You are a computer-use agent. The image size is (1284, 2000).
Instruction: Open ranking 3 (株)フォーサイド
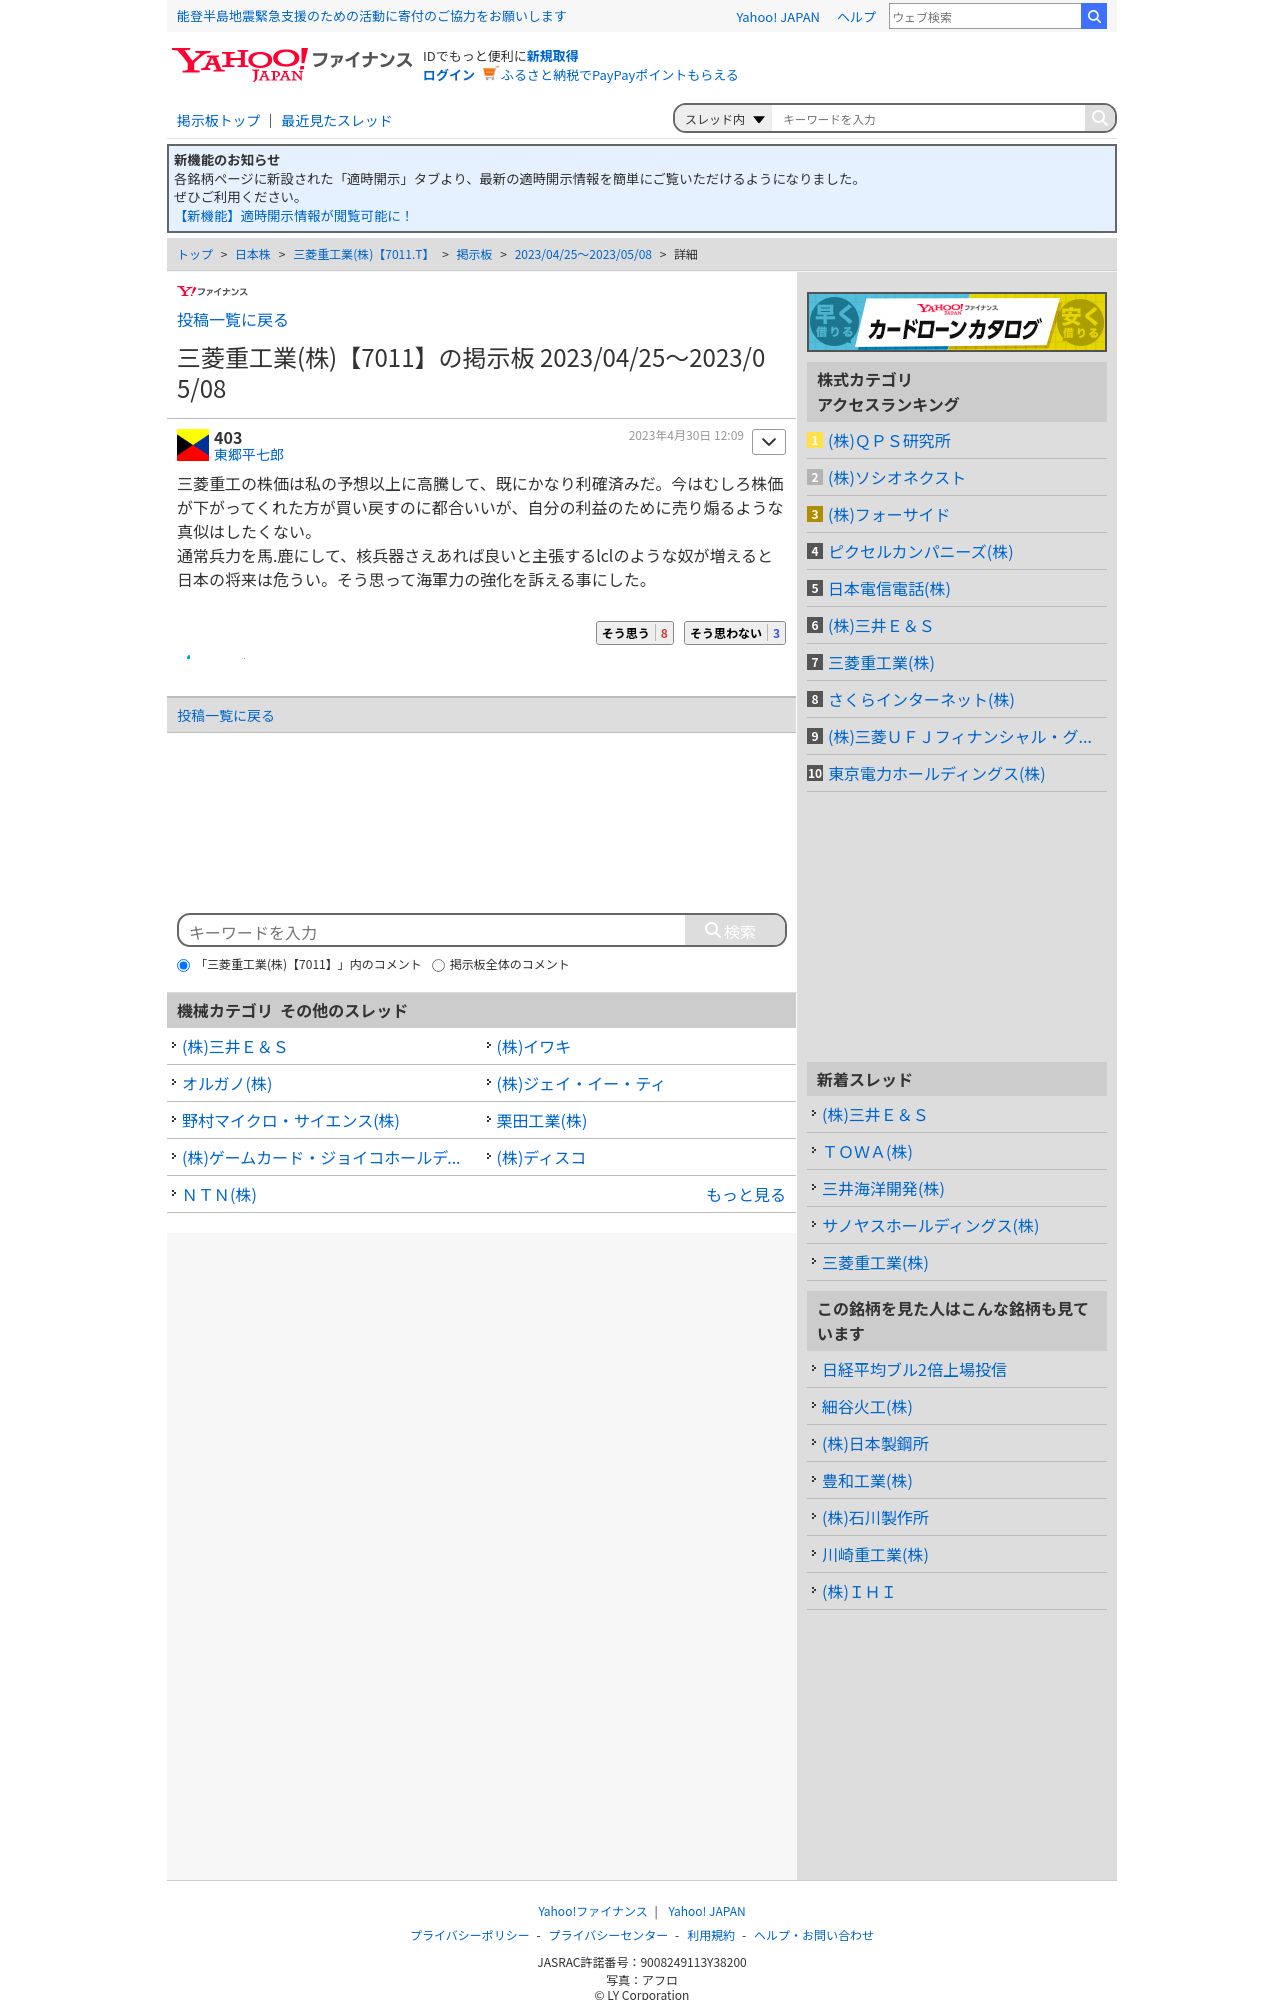coord(889,515)
